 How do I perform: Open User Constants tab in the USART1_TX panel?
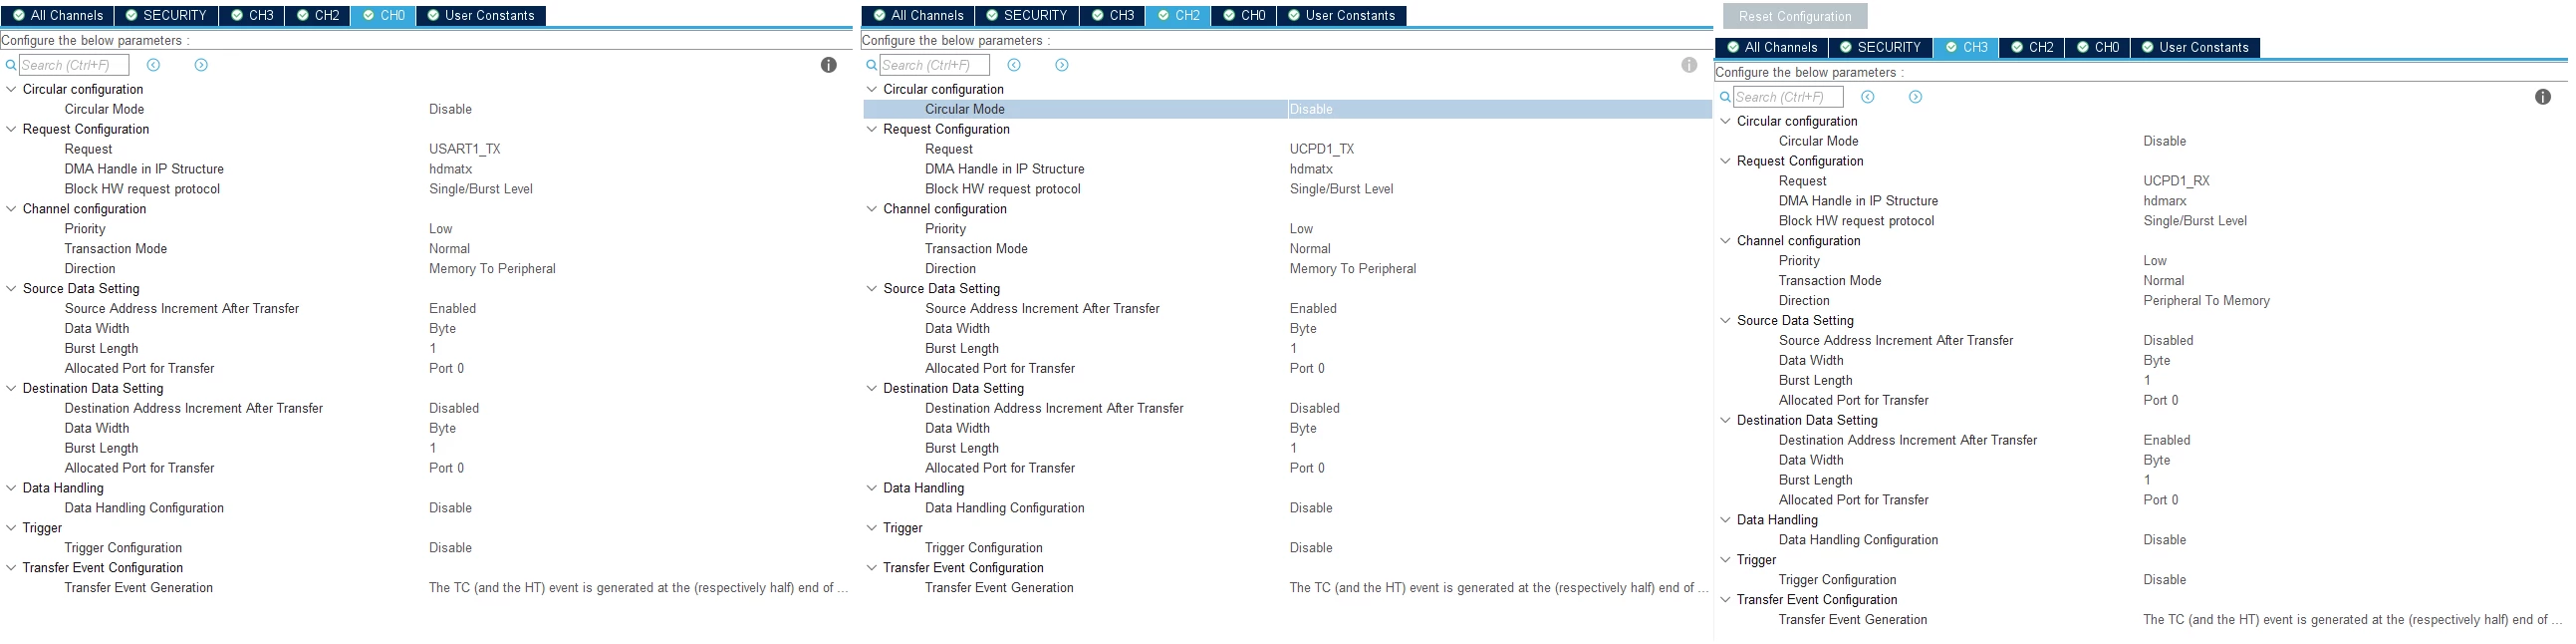pyautogui.click(x=480, y=16)
